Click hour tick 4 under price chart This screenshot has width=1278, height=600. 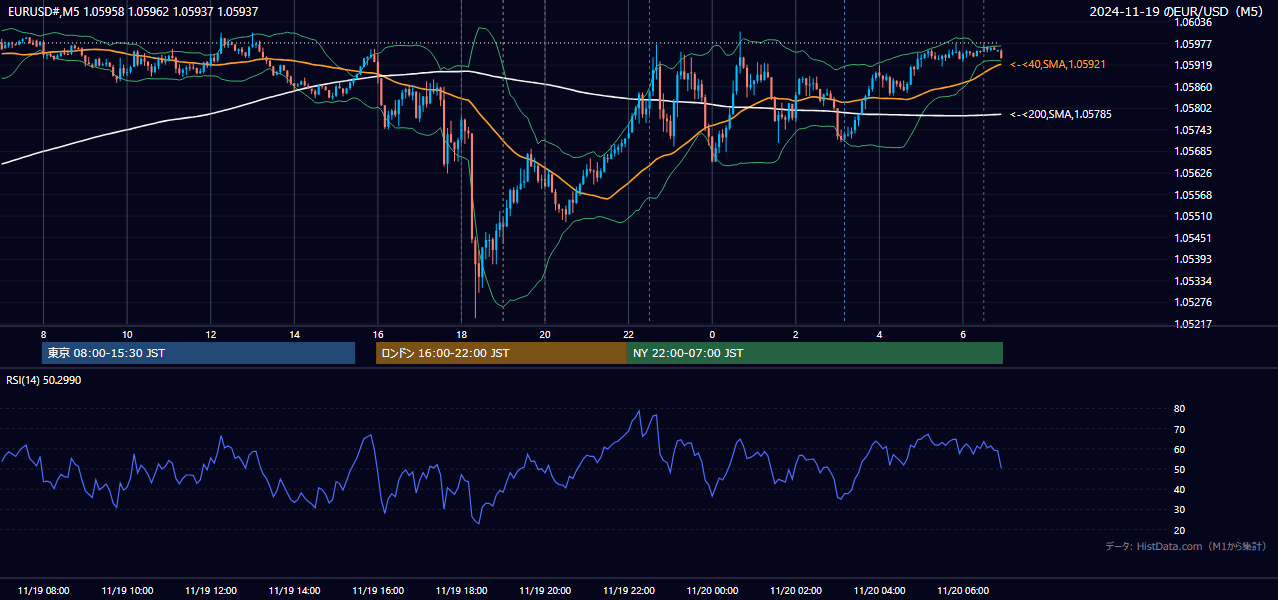pos(879,334)
